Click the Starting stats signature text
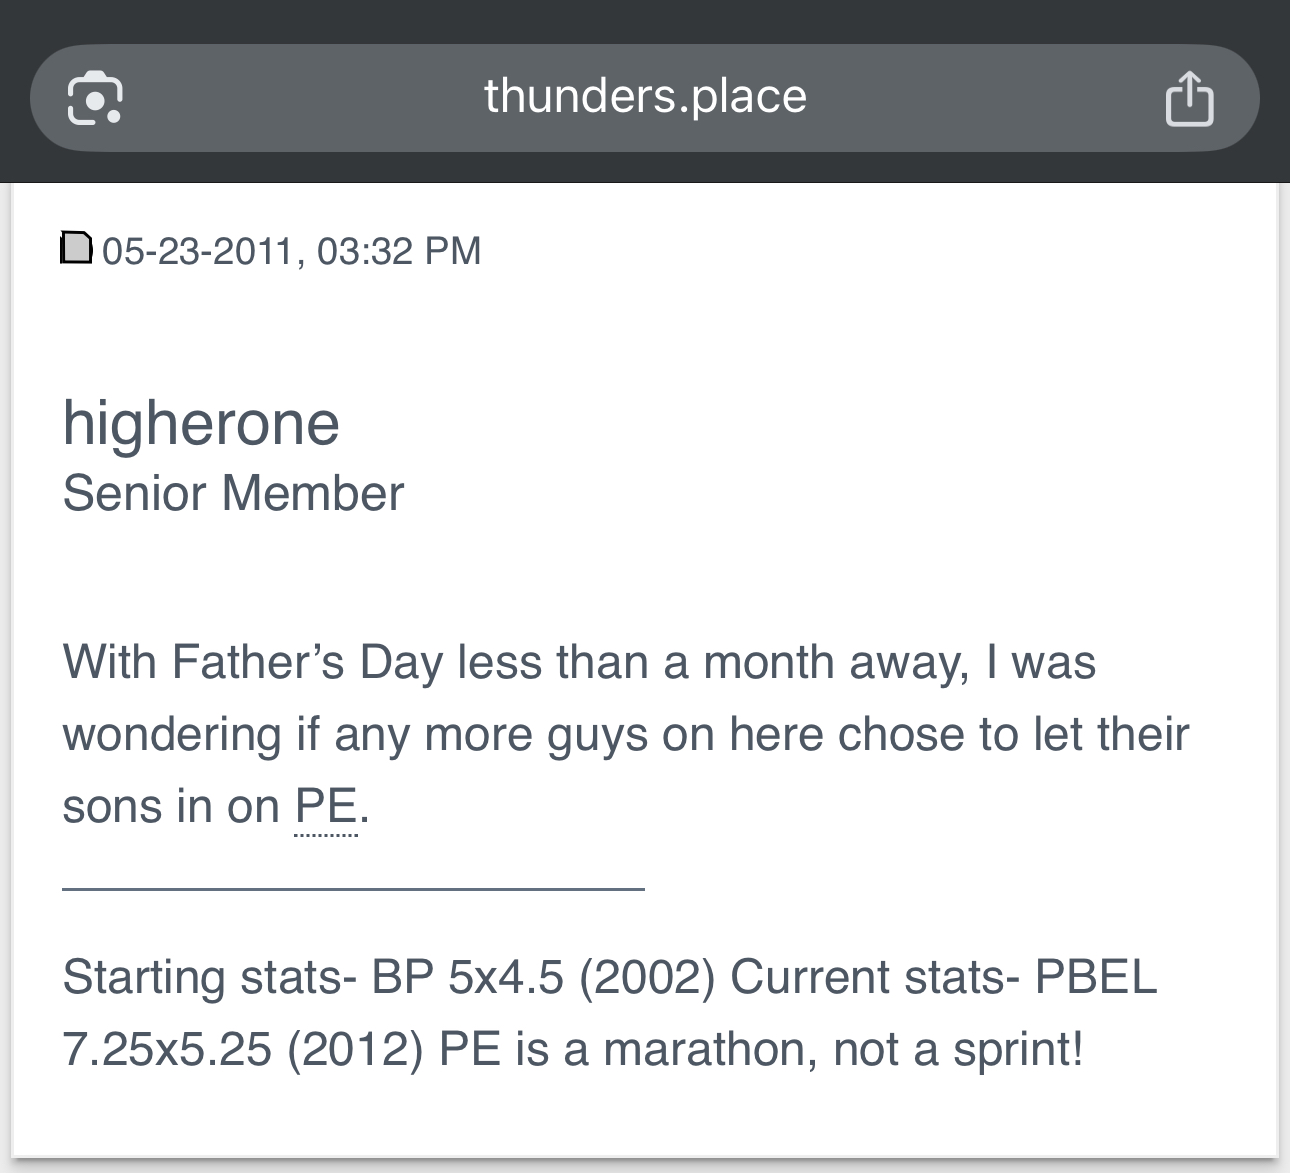 pos(210,977)
